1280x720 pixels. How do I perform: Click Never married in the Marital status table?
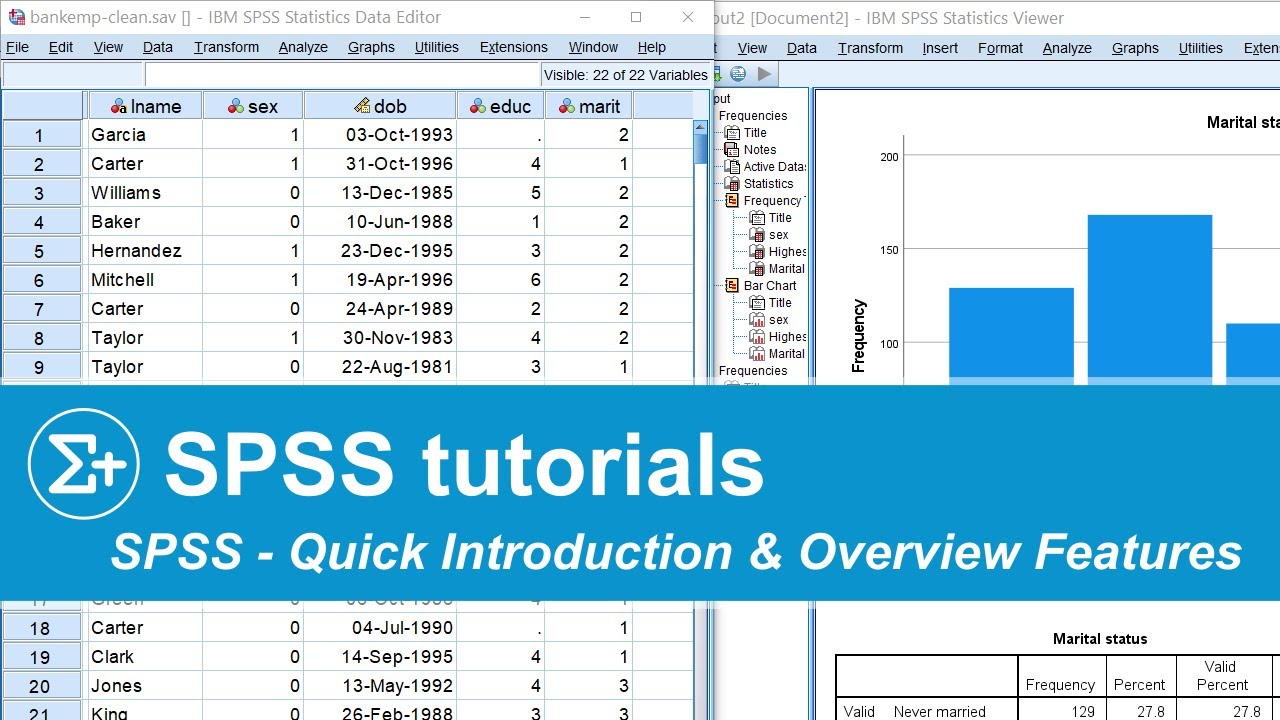[x=939, y=712]
